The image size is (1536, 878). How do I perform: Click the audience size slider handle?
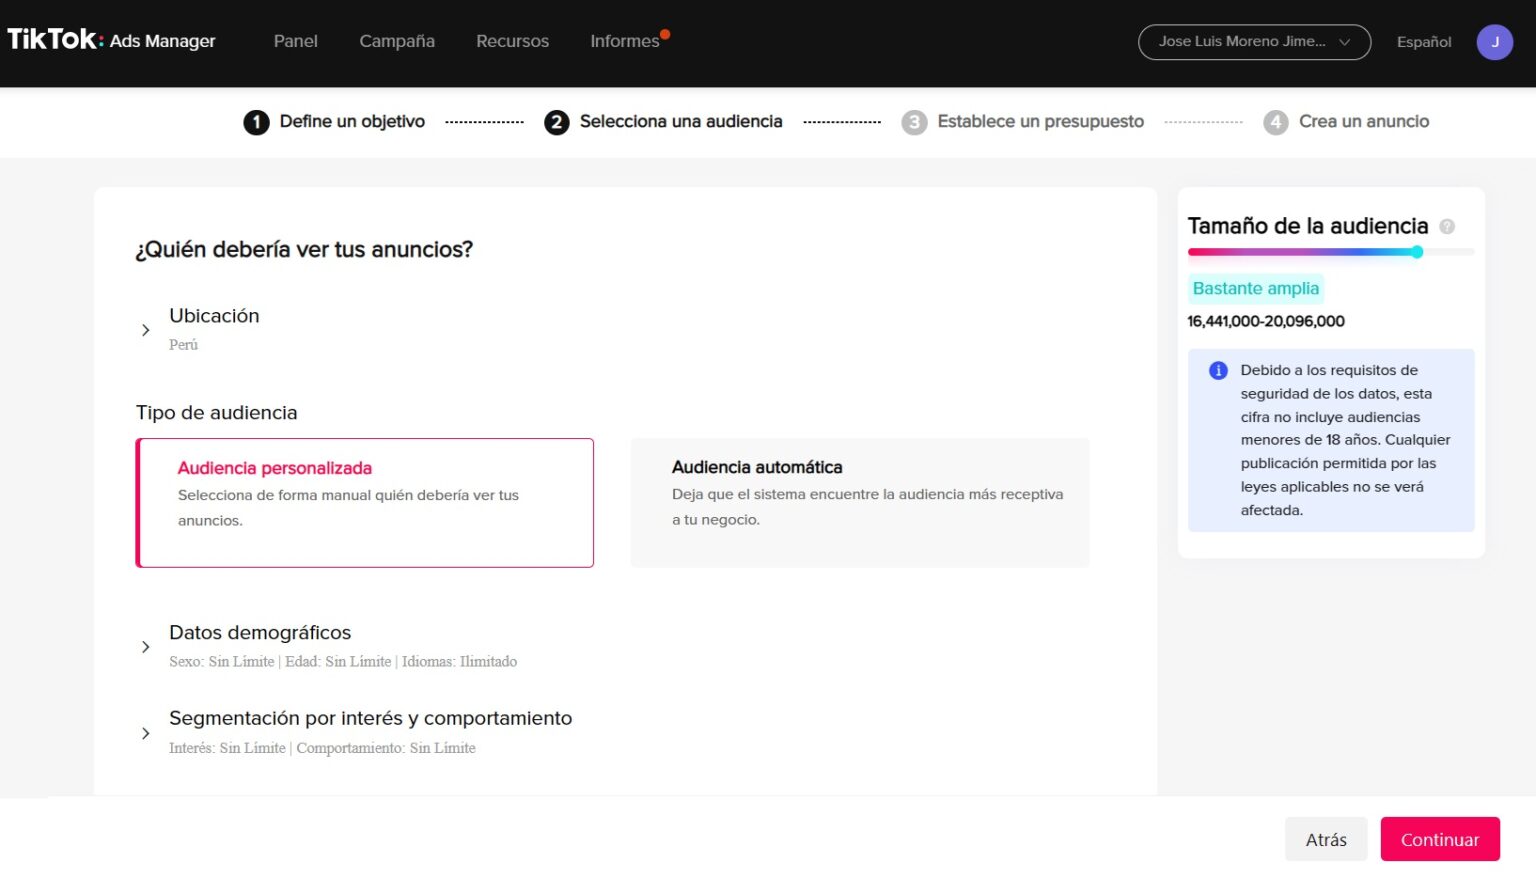pos(1416,252)
